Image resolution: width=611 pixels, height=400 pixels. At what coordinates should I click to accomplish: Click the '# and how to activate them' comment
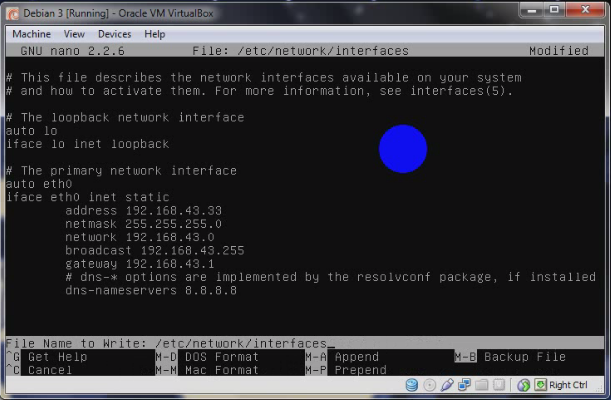click(260, 91)
